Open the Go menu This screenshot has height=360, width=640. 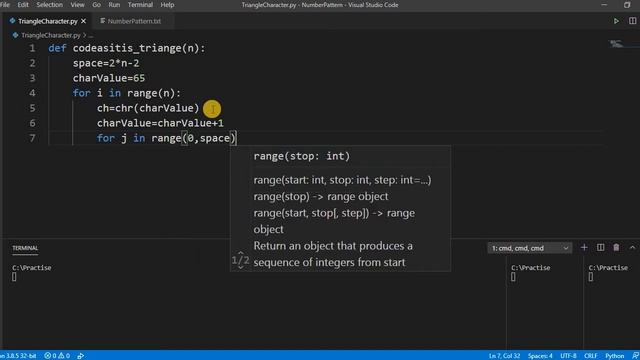point(96,5)
